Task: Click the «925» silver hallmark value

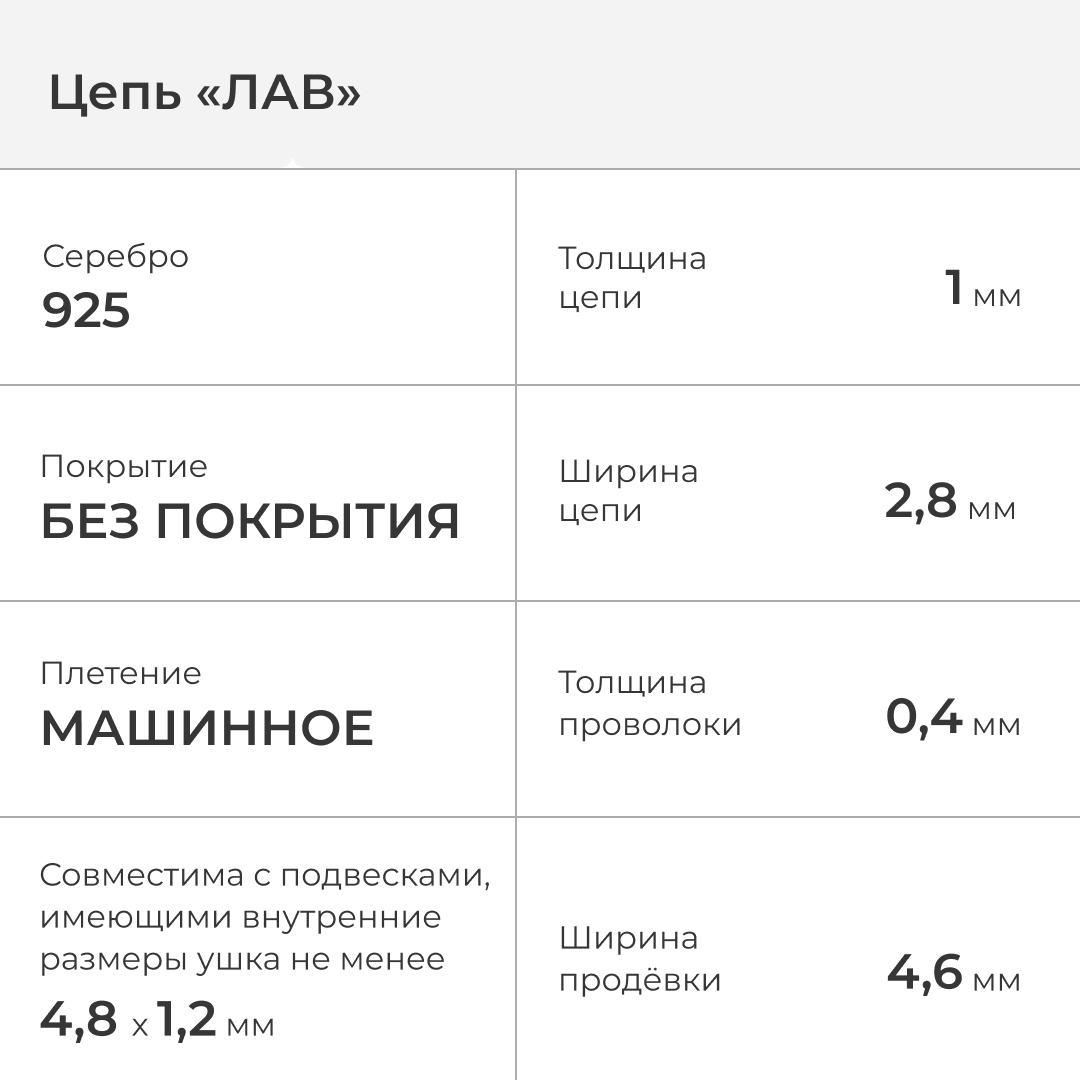Action: [86, 311]
